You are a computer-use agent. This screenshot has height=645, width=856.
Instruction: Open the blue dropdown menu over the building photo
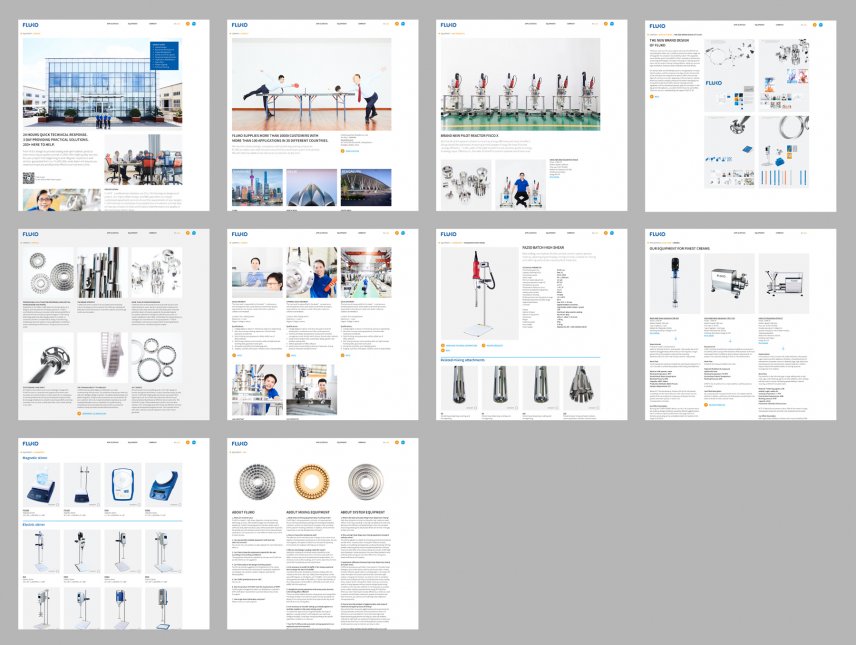coord(165,55)
